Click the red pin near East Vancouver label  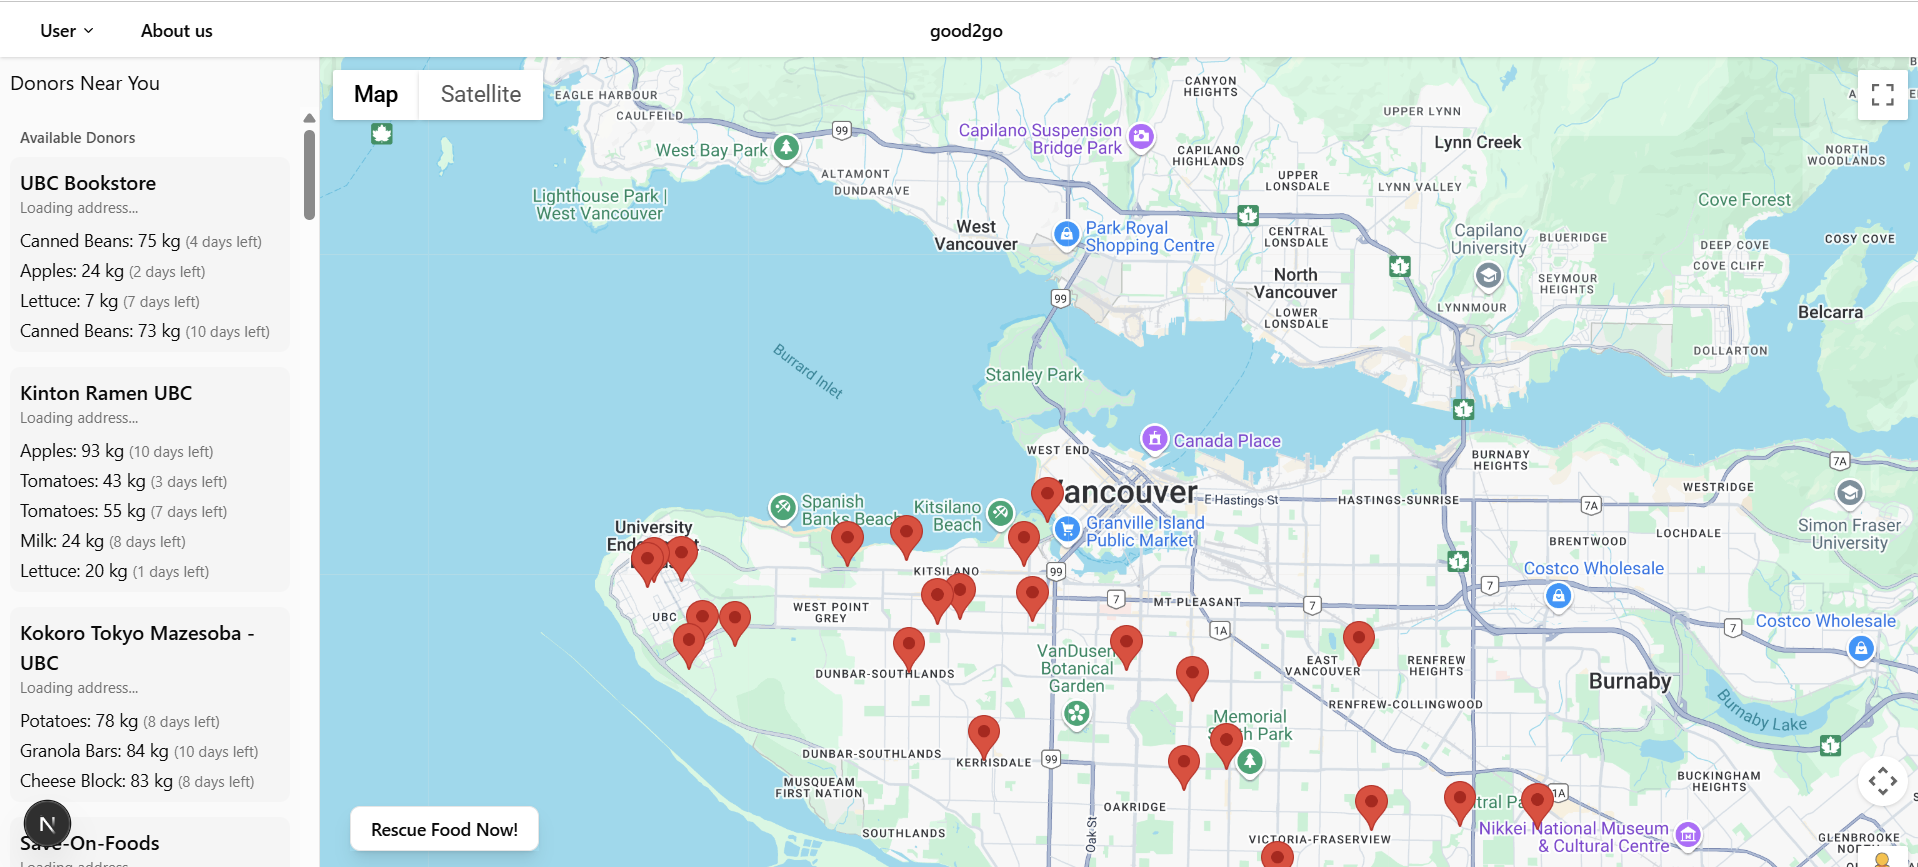(x=1358, y=643)
